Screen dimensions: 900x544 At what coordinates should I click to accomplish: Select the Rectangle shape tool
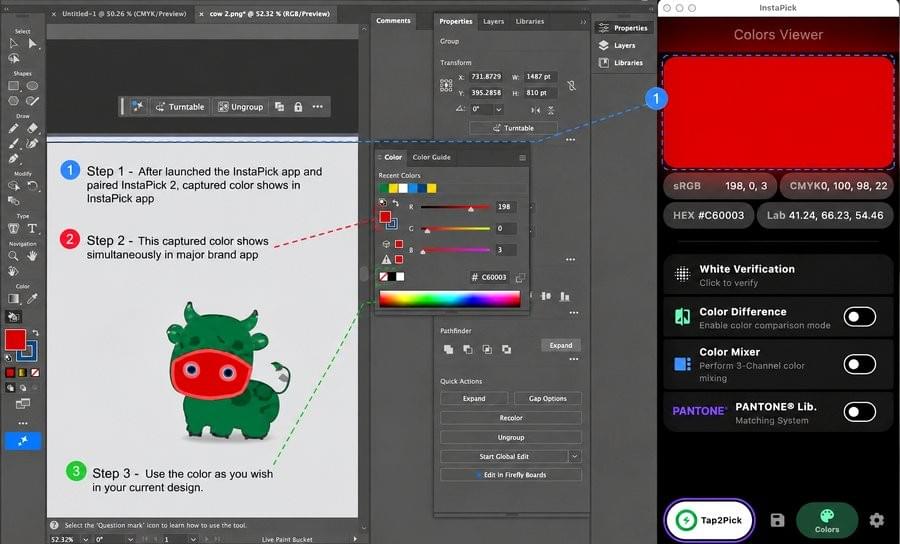coord(13,86)
